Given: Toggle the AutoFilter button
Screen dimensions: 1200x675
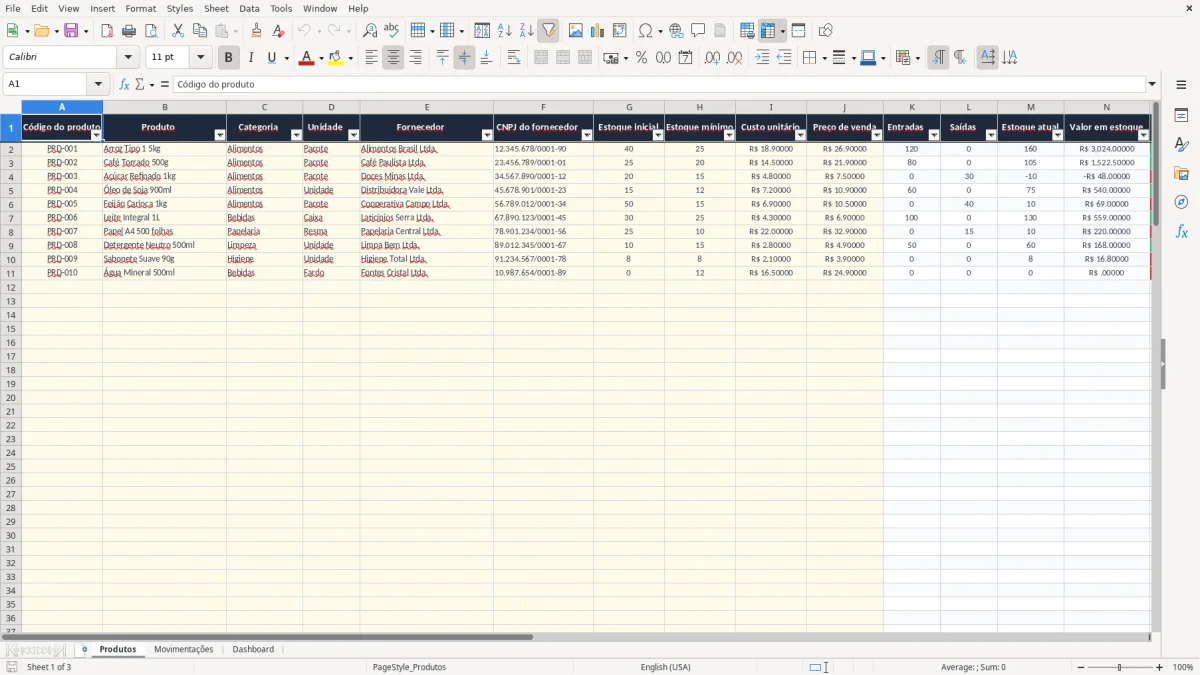Looking at the screenshot, I should pos(548,31).
